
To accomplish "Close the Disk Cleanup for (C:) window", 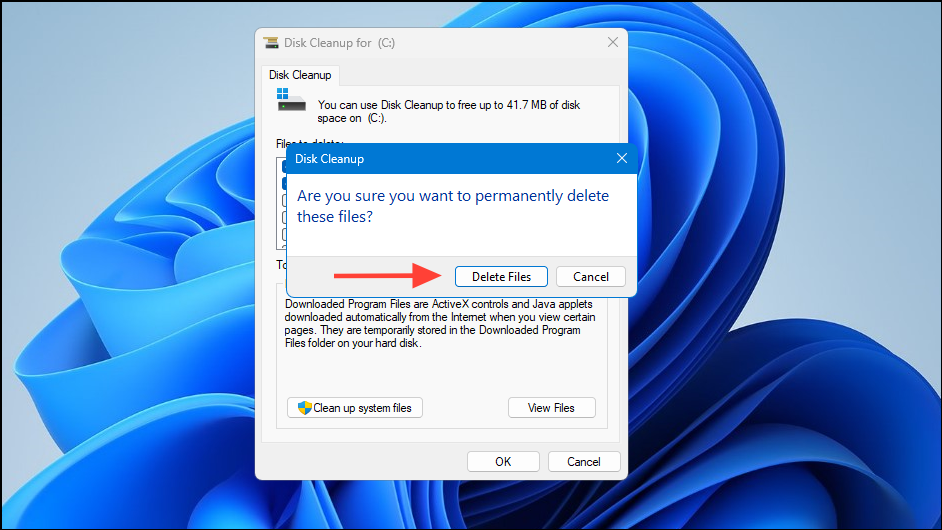I will [x=613, y=42].
